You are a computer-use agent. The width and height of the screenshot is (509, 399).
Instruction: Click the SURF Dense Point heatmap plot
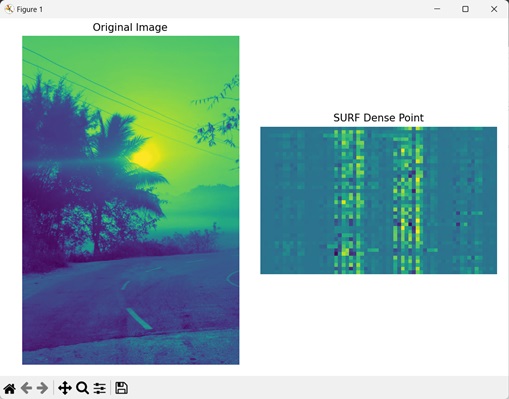[378, 200]
